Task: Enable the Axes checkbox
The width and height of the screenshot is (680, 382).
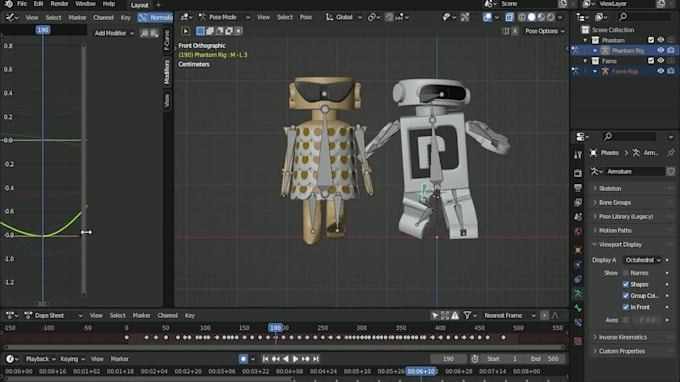Action: (x=625, y=320)
